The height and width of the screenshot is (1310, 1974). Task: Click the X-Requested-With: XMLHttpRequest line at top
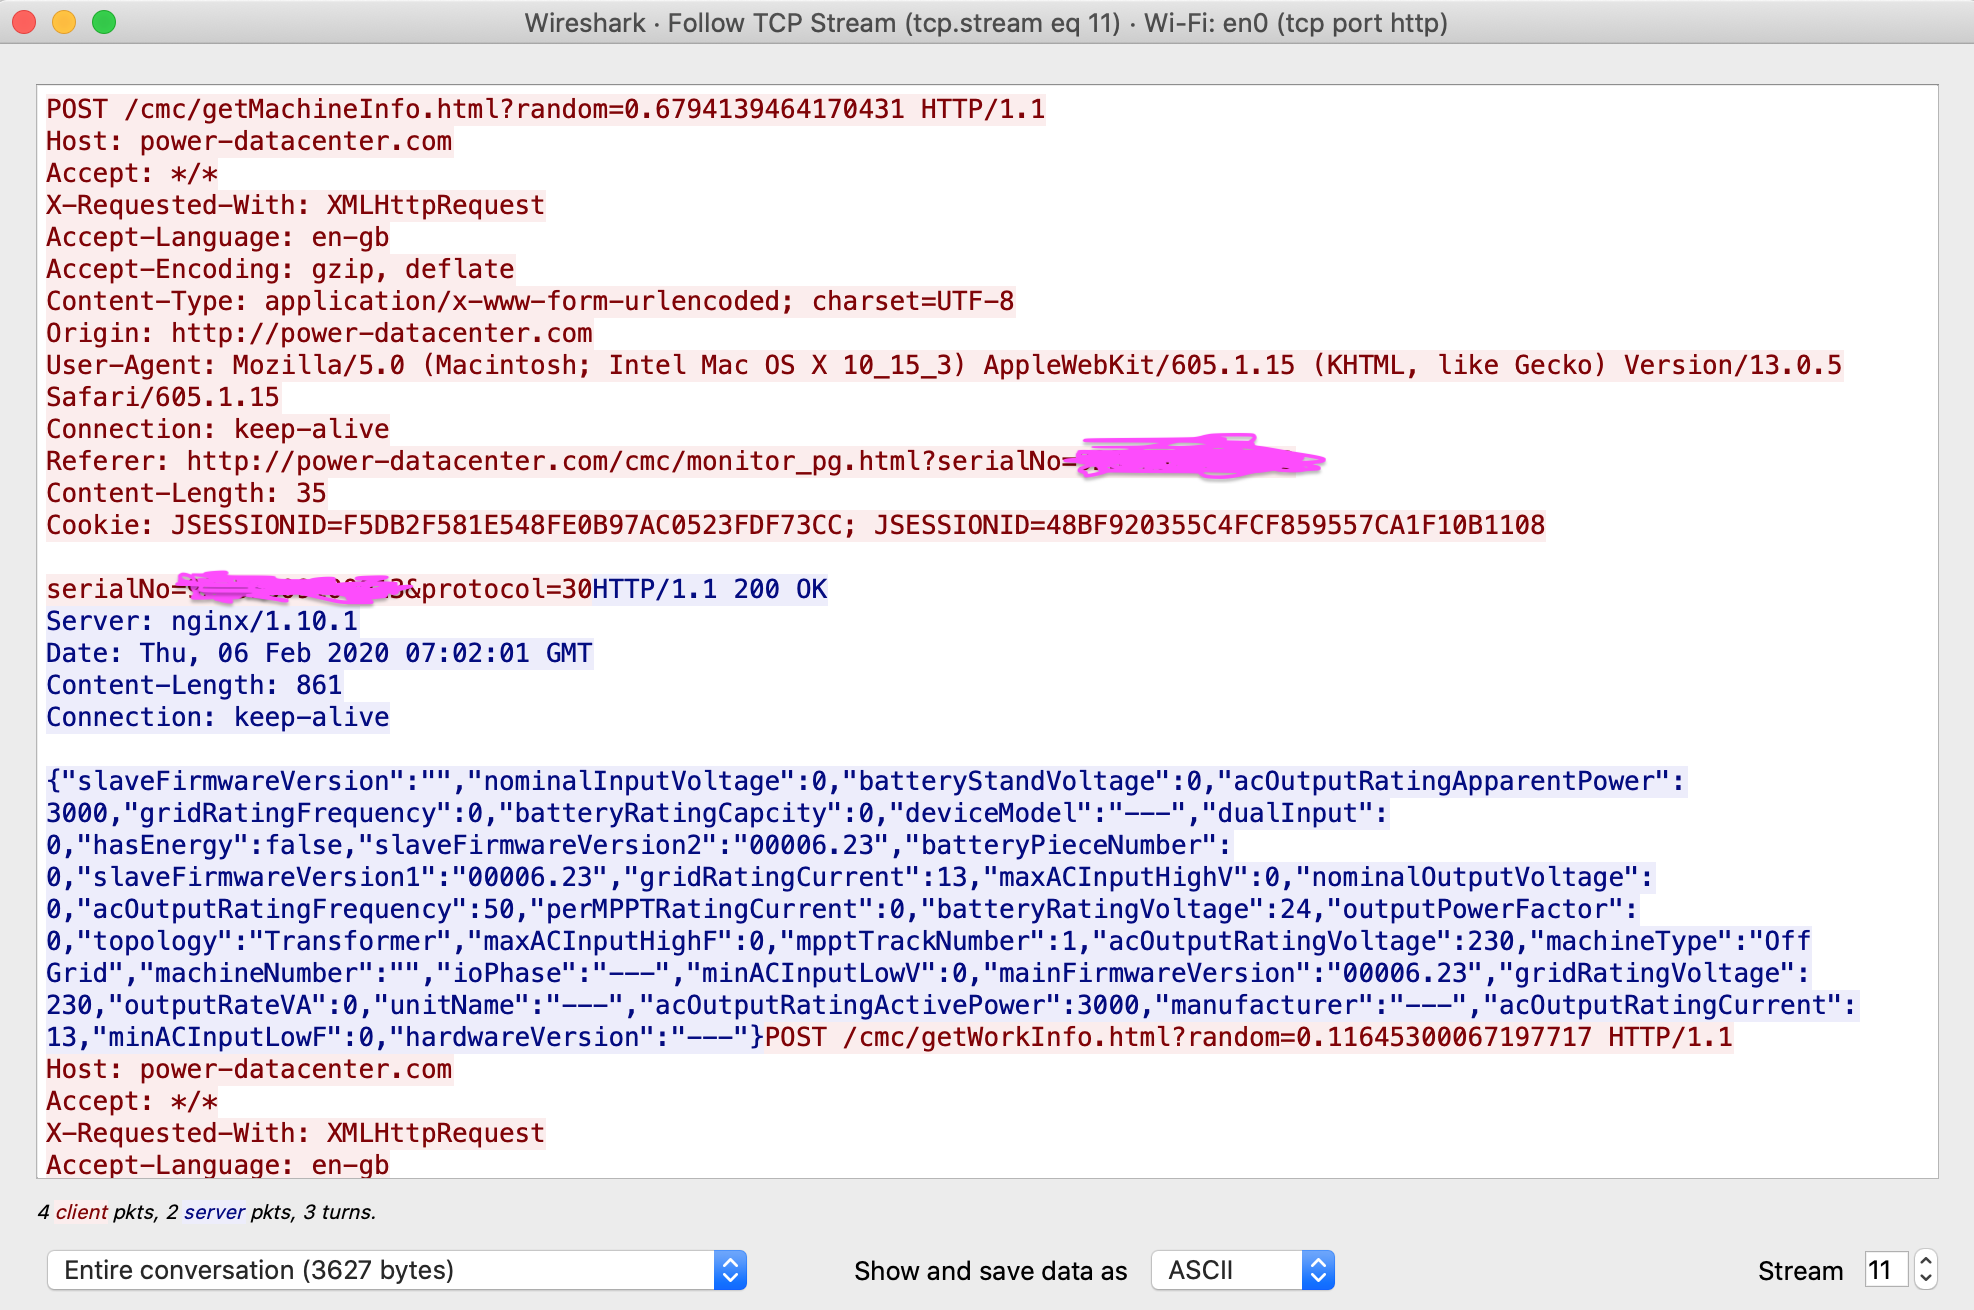(296, 205)
